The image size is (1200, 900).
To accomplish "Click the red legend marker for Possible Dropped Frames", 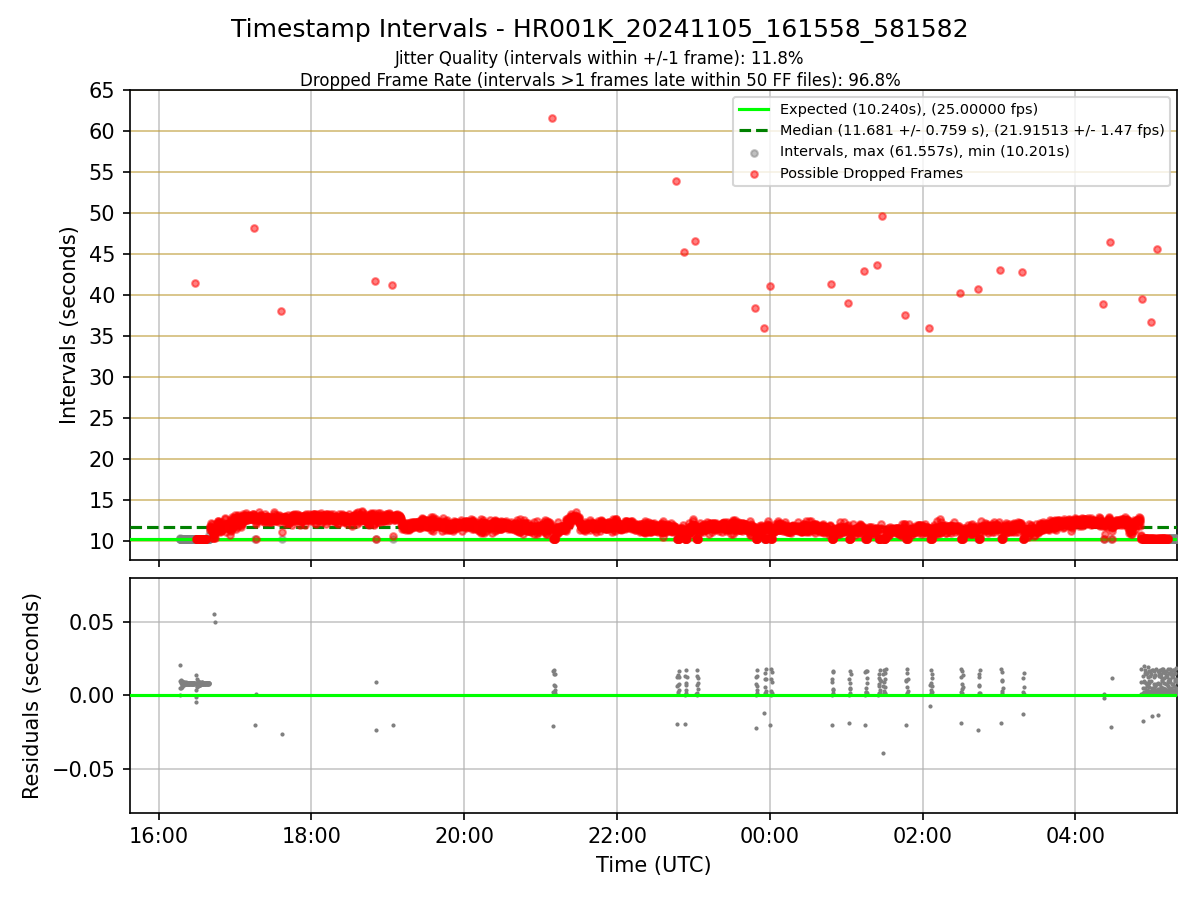I will [755, 174].
